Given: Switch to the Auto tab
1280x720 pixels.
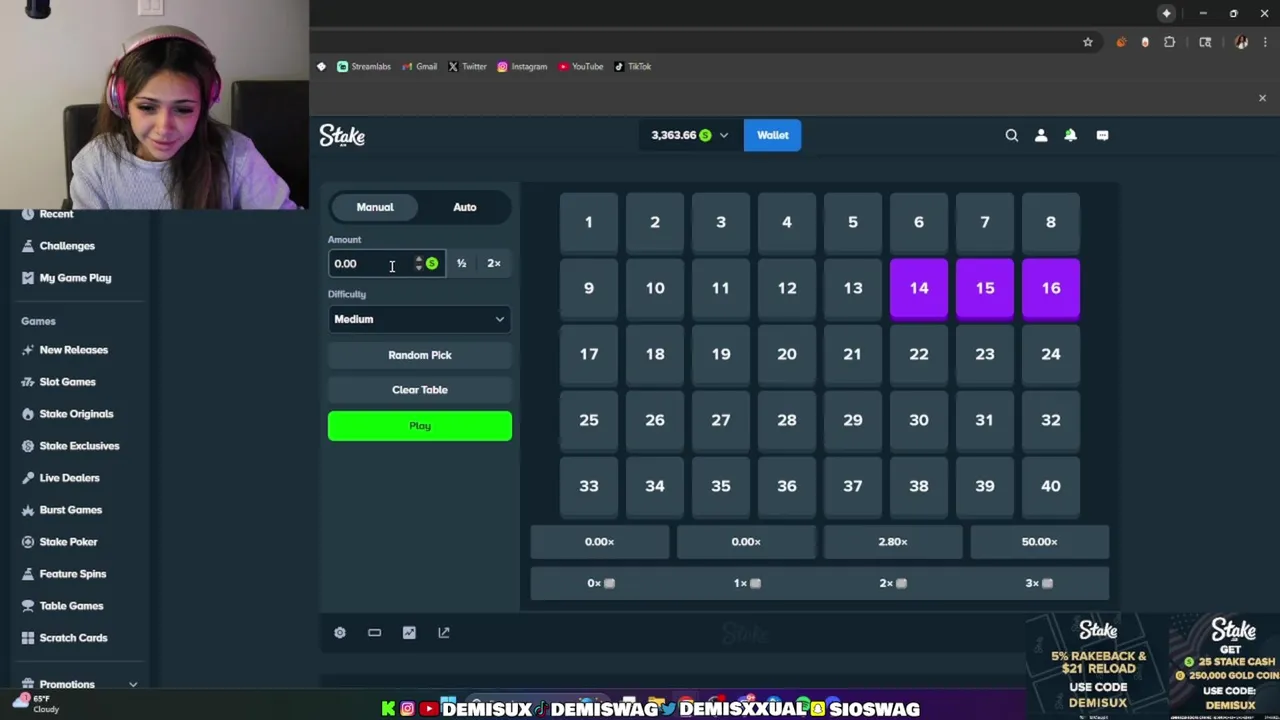Looking at the screenshot, I should click(465, 207).
